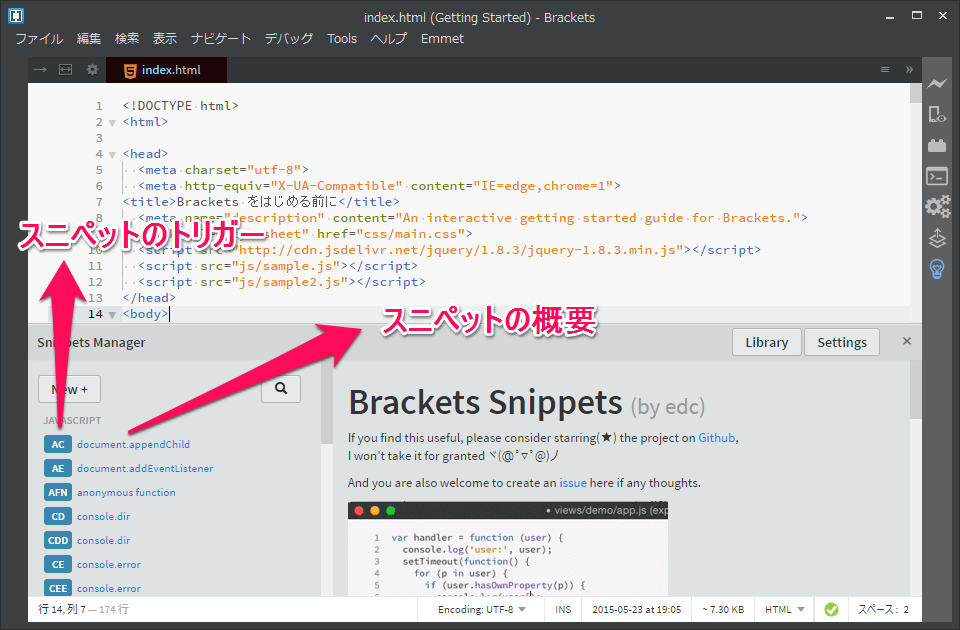
Task: Select console.dir snippet next to CDD badge
Action: pyautogui.click(x=103, y=540)
